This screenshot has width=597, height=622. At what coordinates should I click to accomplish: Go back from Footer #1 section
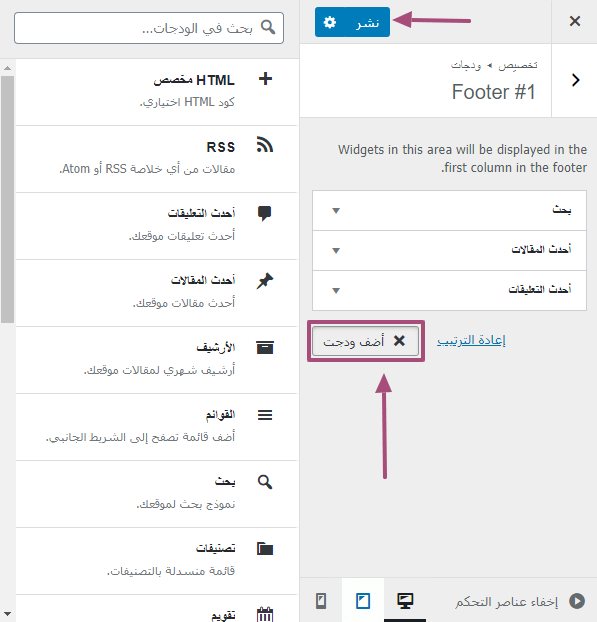tap(575, 80)
